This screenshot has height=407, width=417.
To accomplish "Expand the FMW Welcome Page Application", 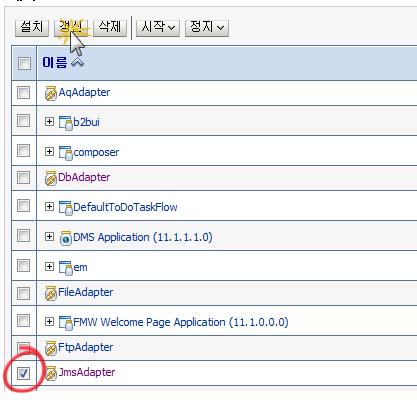I will pos(49,322).
